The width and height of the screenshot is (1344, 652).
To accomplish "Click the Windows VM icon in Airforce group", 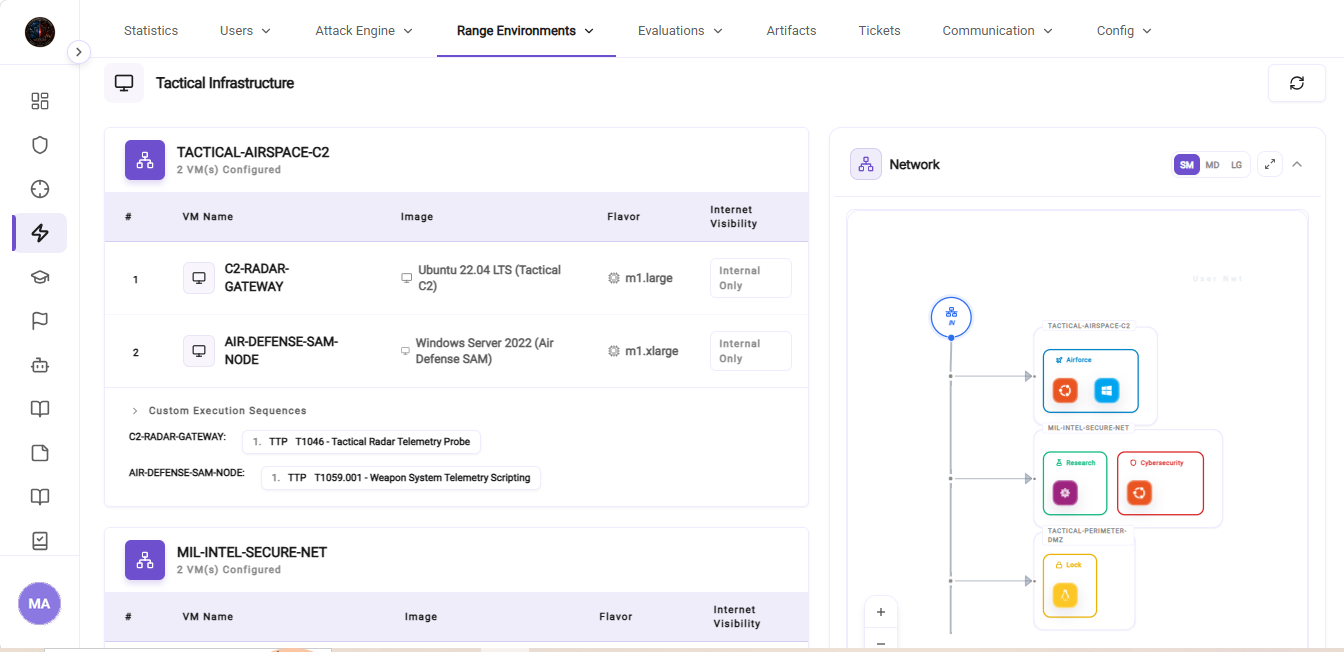I will [x=1107, y=391].
